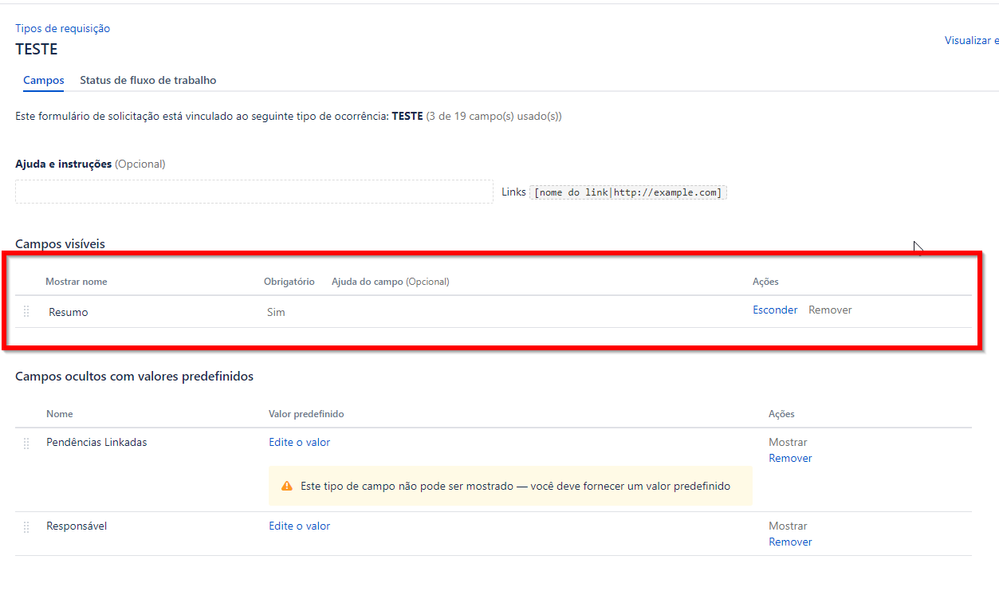The height and width of the screenshot is (608, 999).
Task: Click the TESTE page heading
Action: (36, 49)
